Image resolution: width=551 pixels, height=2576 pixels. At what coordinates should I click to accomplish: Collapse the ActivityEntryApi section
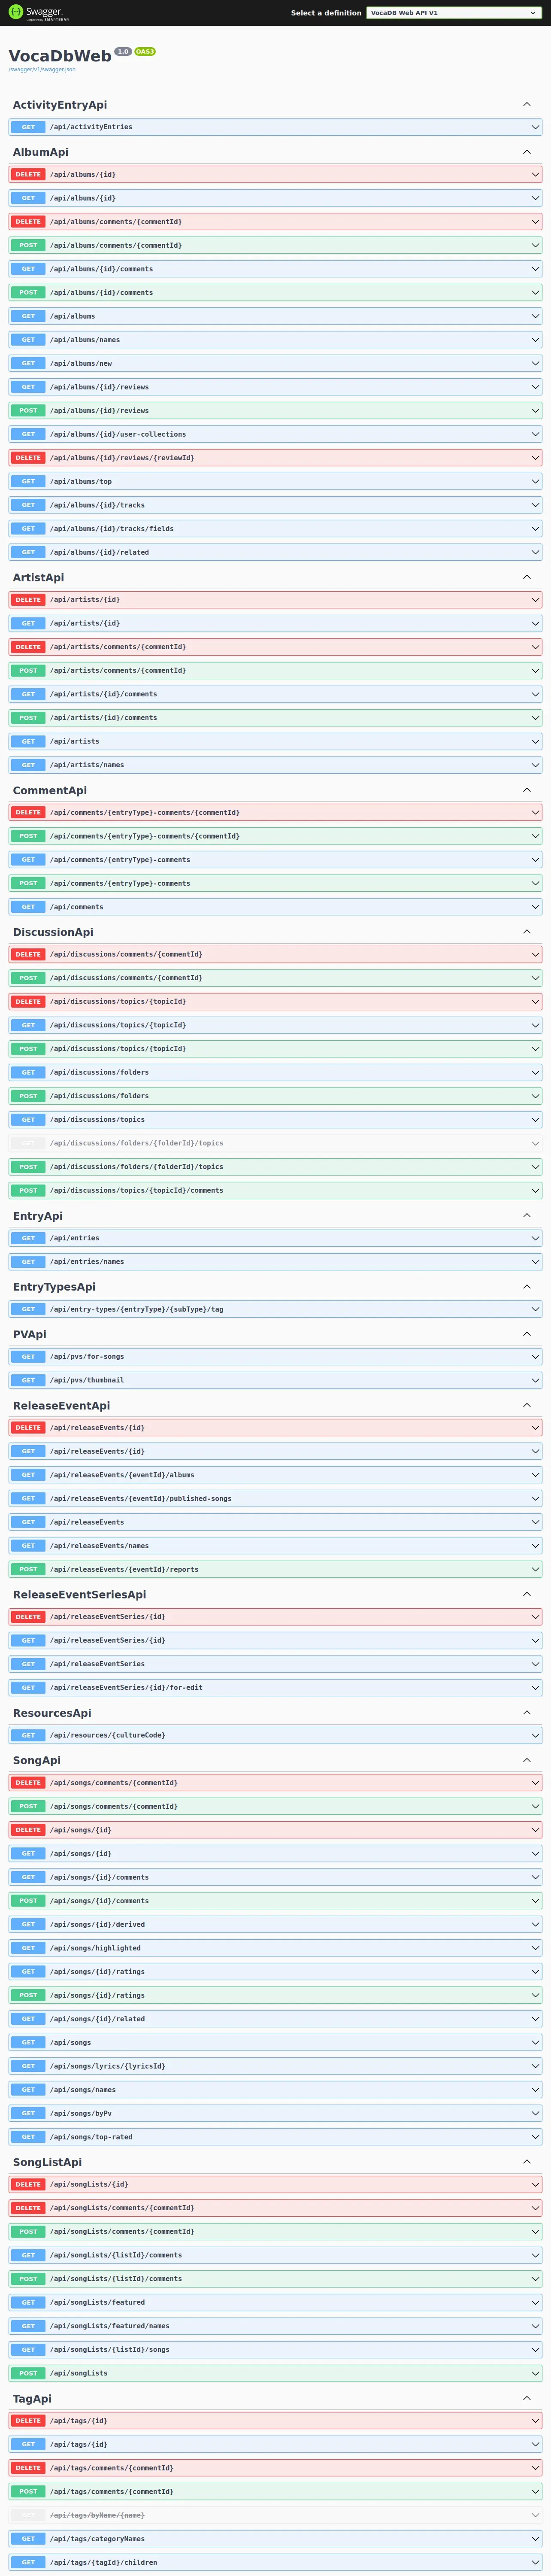coord(527,104)
